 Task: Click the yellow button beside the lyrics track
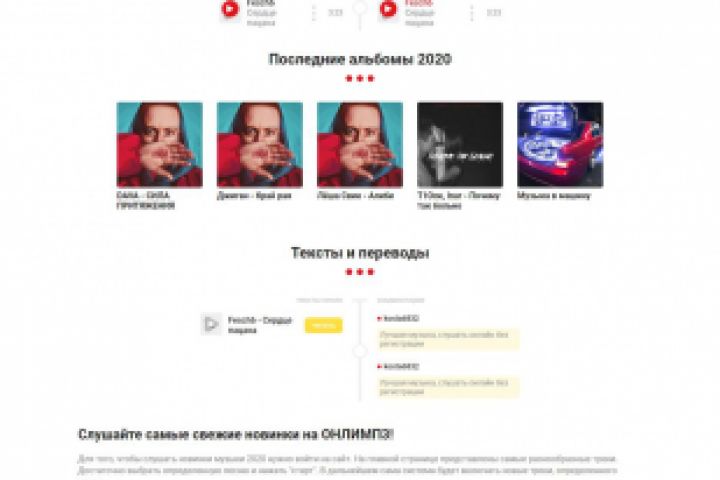click(324, 325)
